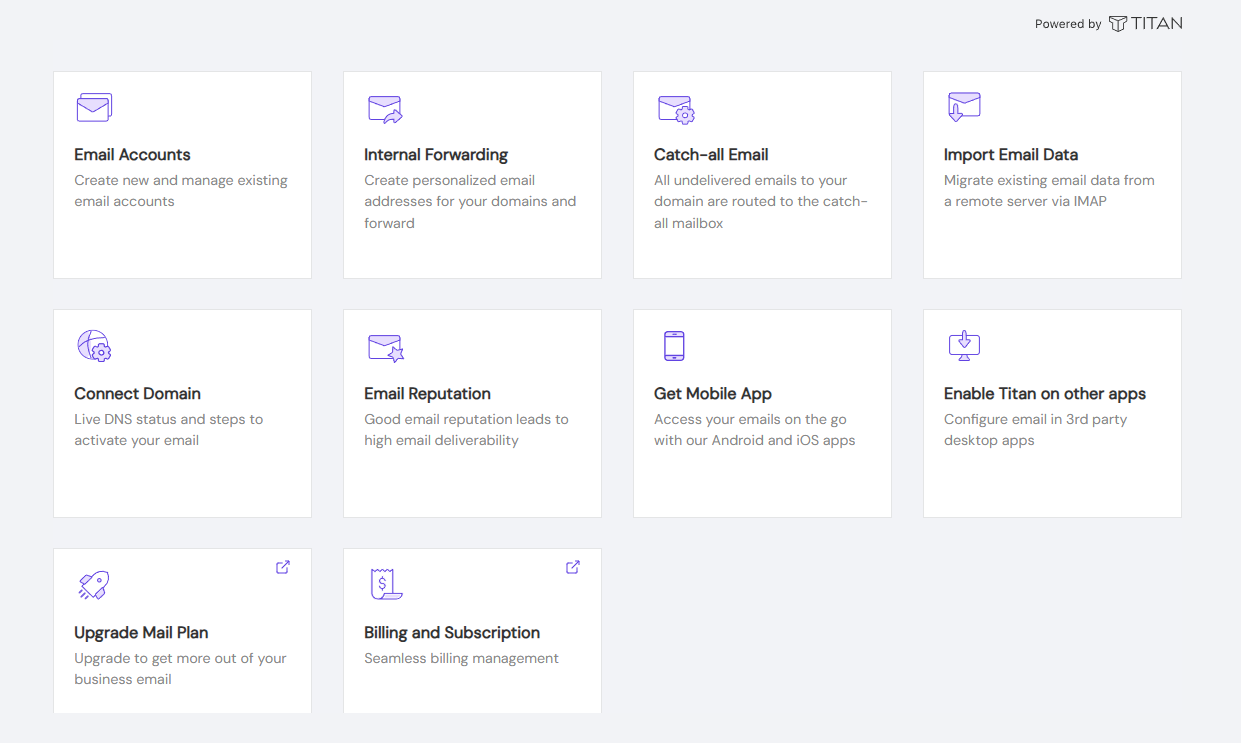Select the Internal Forwarding heading

click(x=436, y=155)
